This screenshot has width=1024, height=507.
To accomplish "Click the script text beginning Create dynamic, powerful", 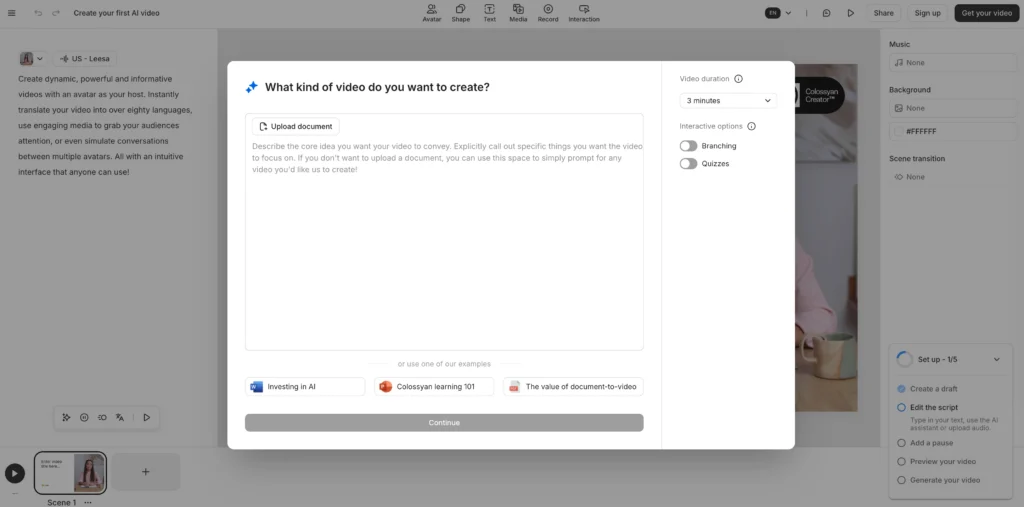I will 105,125.
